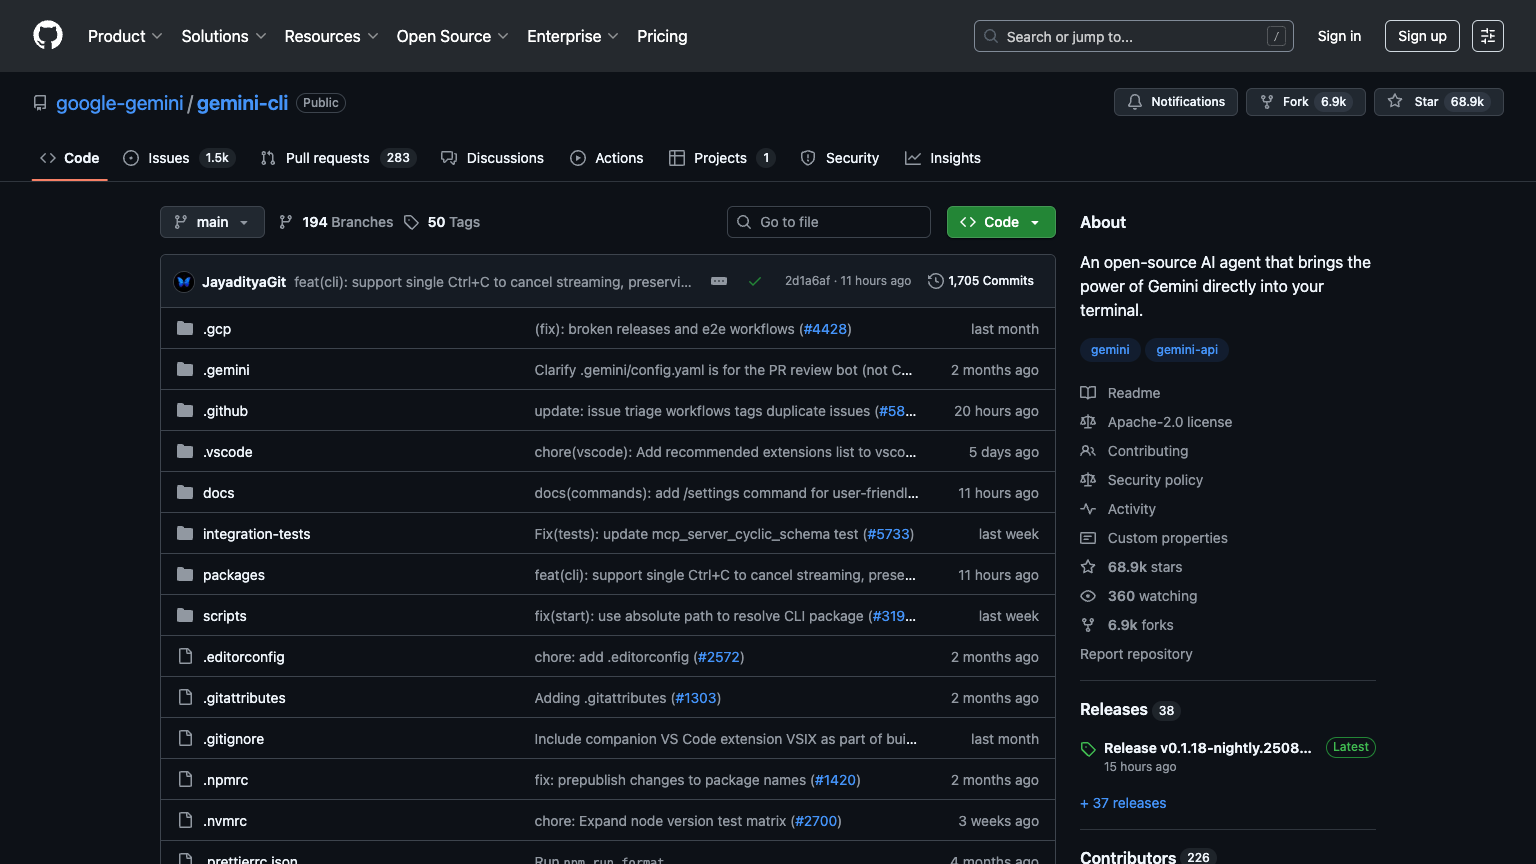
Task: Click the branch icon near 194 Branches
Action: pyautogui.click(x=286, y=221)
